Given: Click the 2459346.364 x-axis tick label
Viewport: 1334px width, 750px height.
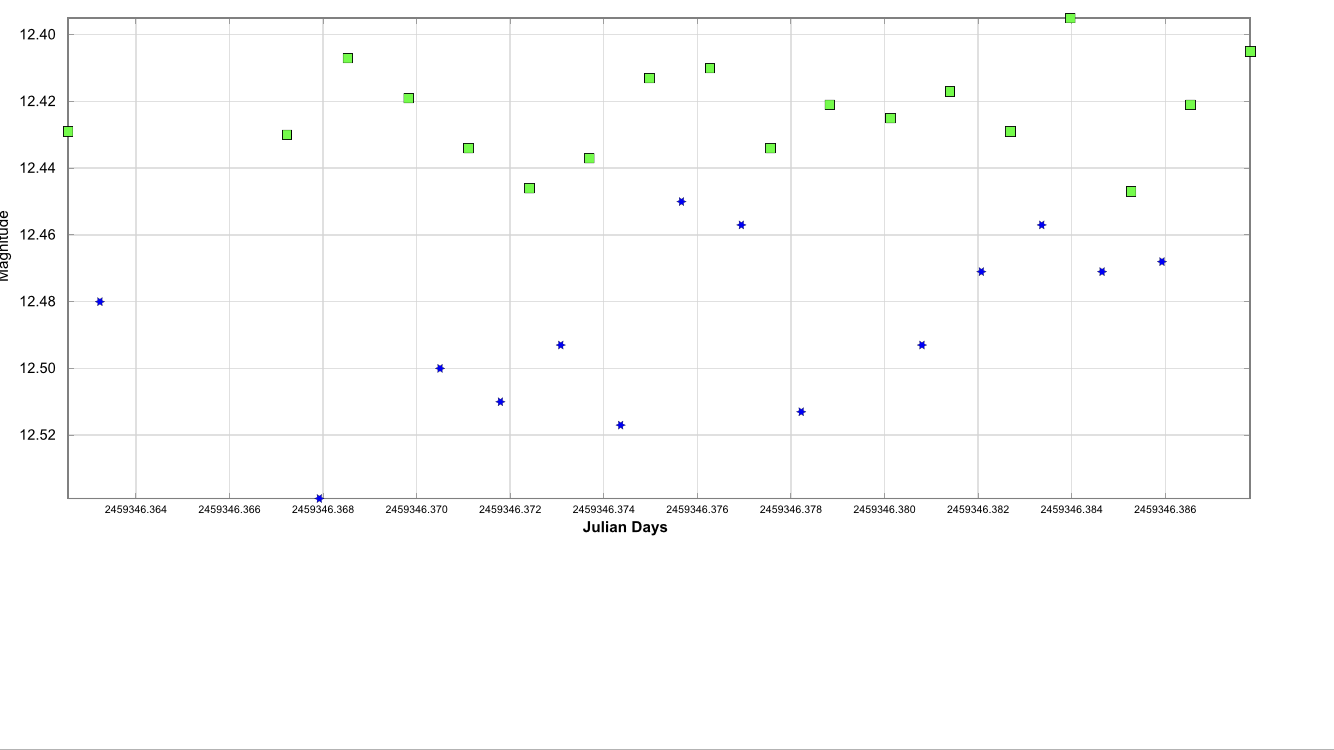Looking at the screenshot, I should tap(136, 509).
